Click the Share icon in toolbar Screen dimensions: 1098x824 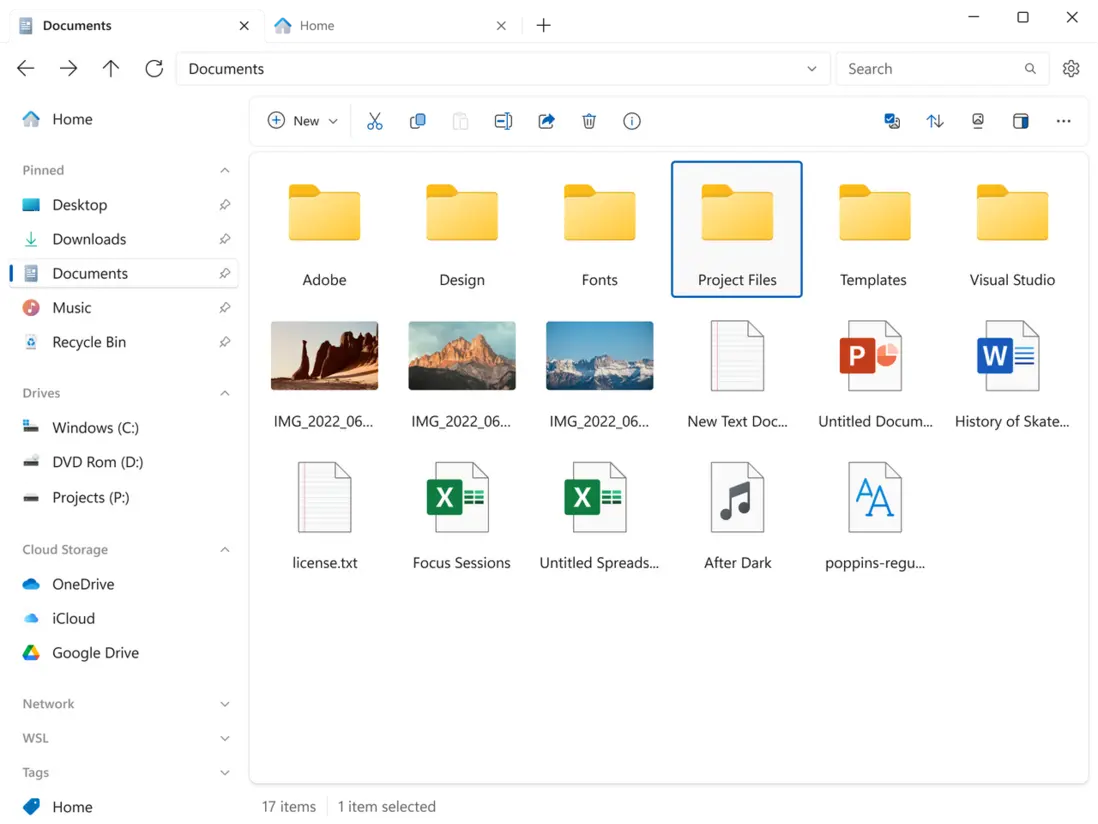click(546, 121)
